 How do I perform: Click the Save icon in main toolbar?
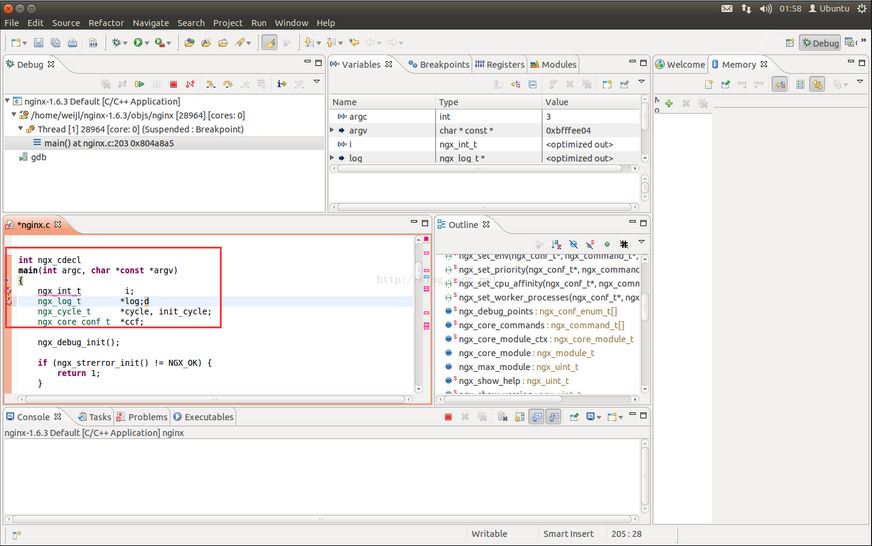click(x=38, y=42)
